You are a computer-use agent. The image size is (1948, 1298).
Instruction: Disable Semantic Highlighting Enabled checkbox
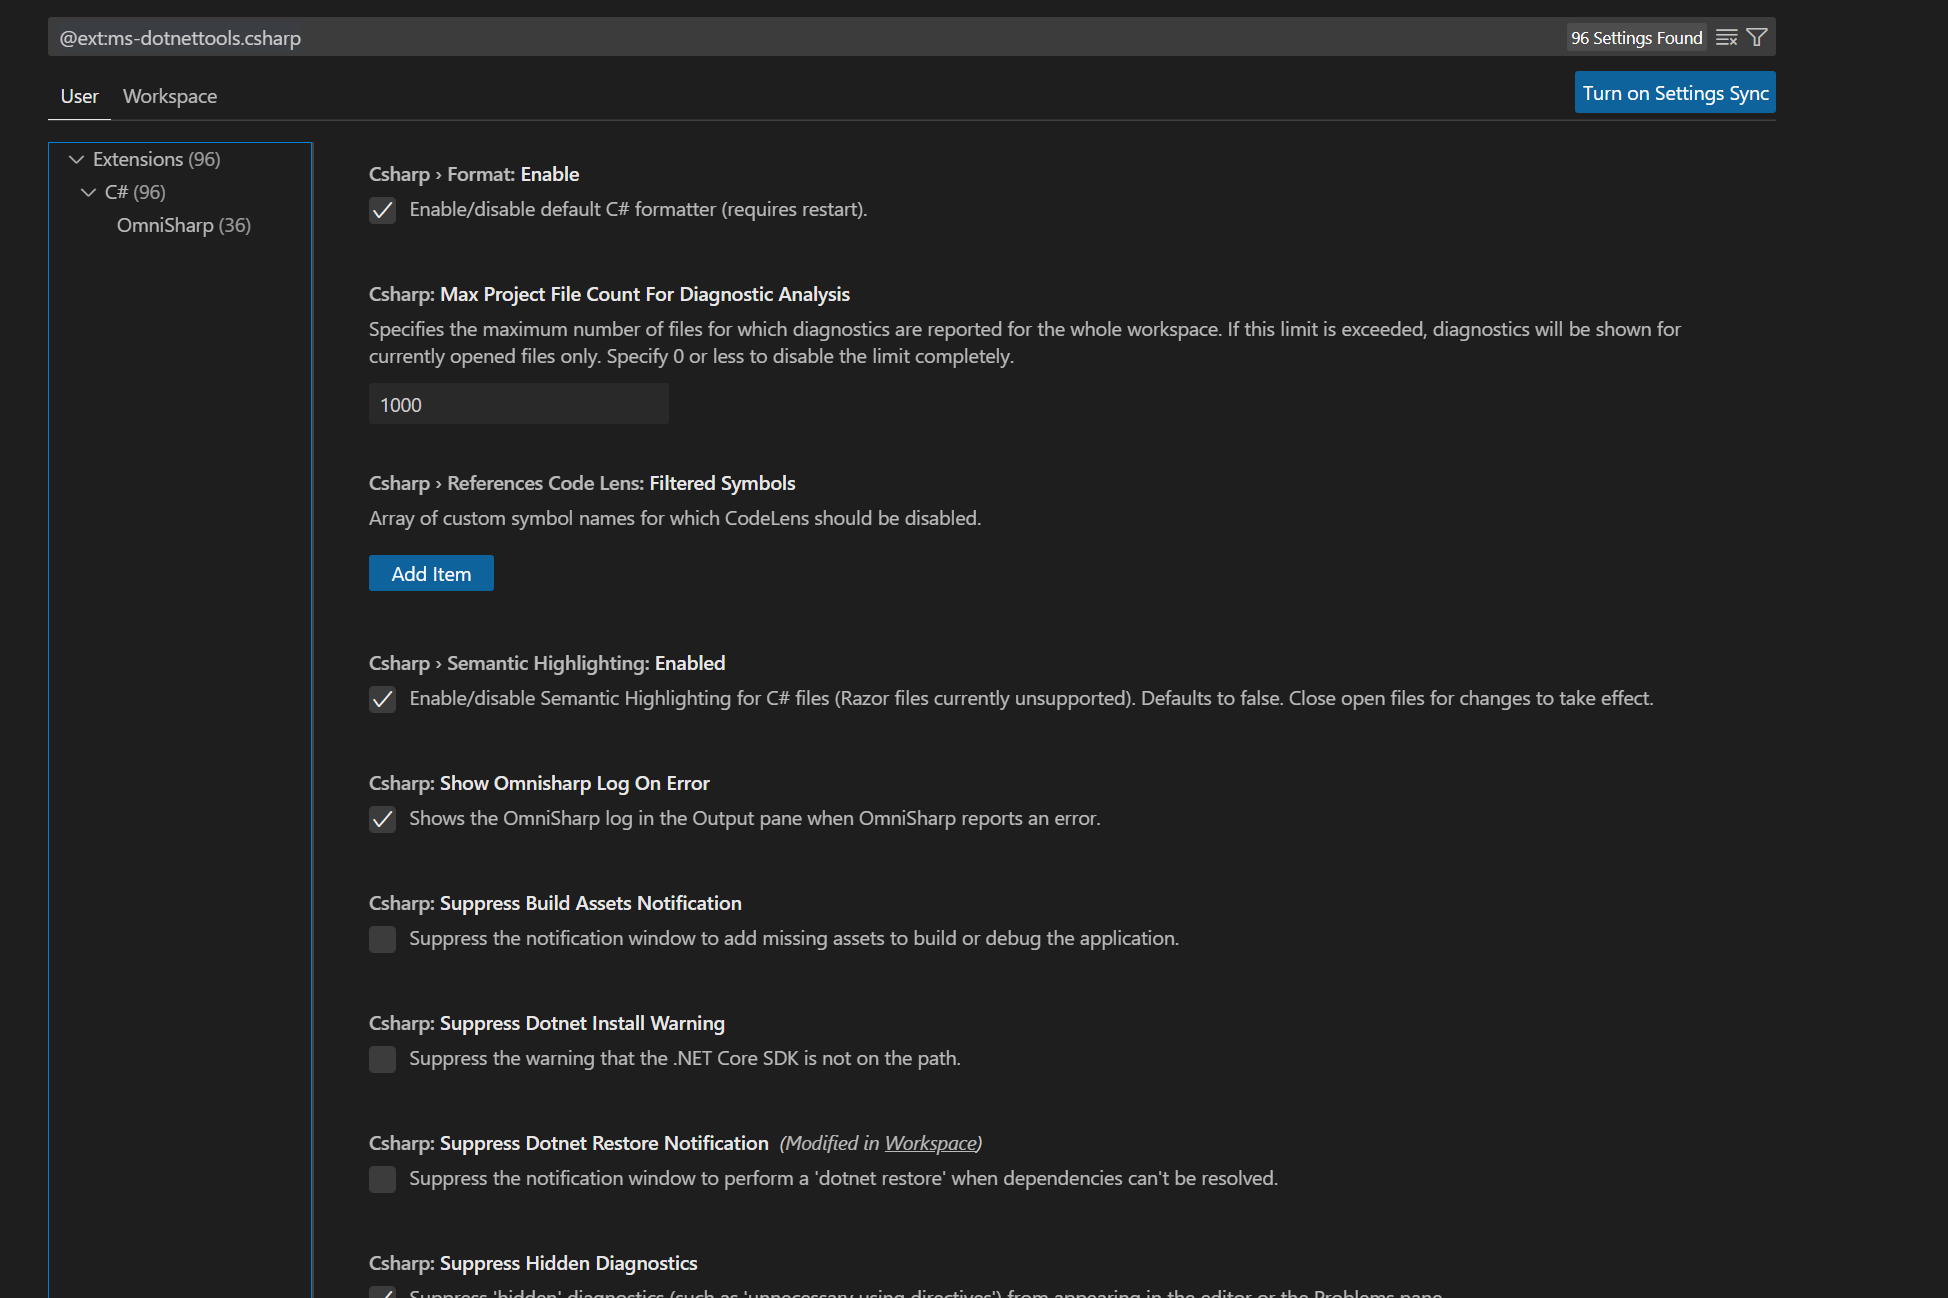[x=382, y=699]
